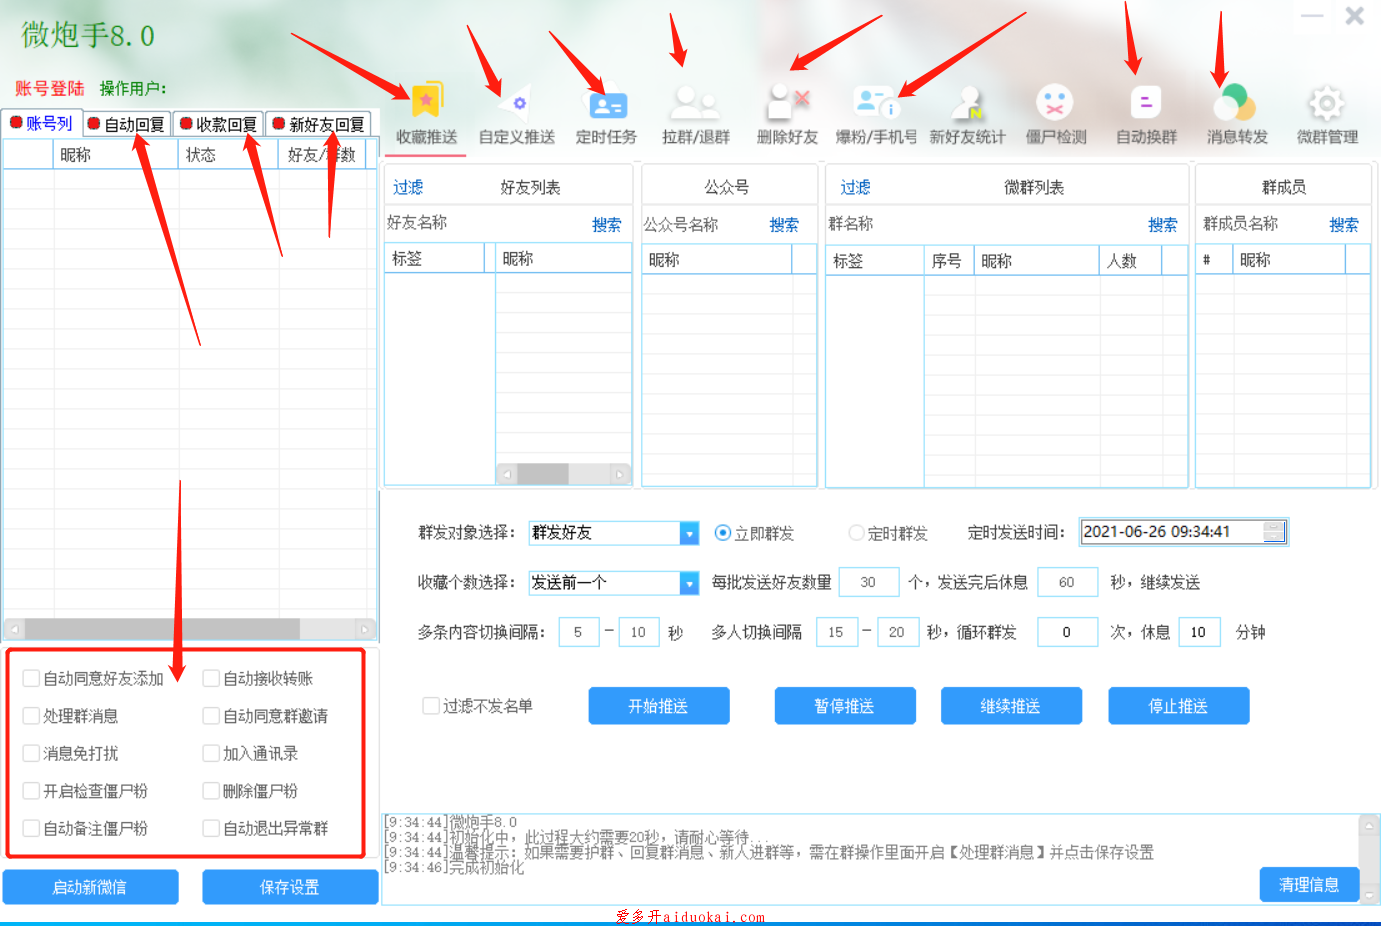1381x926 pixels.
Task: Click the 保存设置 button
Action: (290, 887)
